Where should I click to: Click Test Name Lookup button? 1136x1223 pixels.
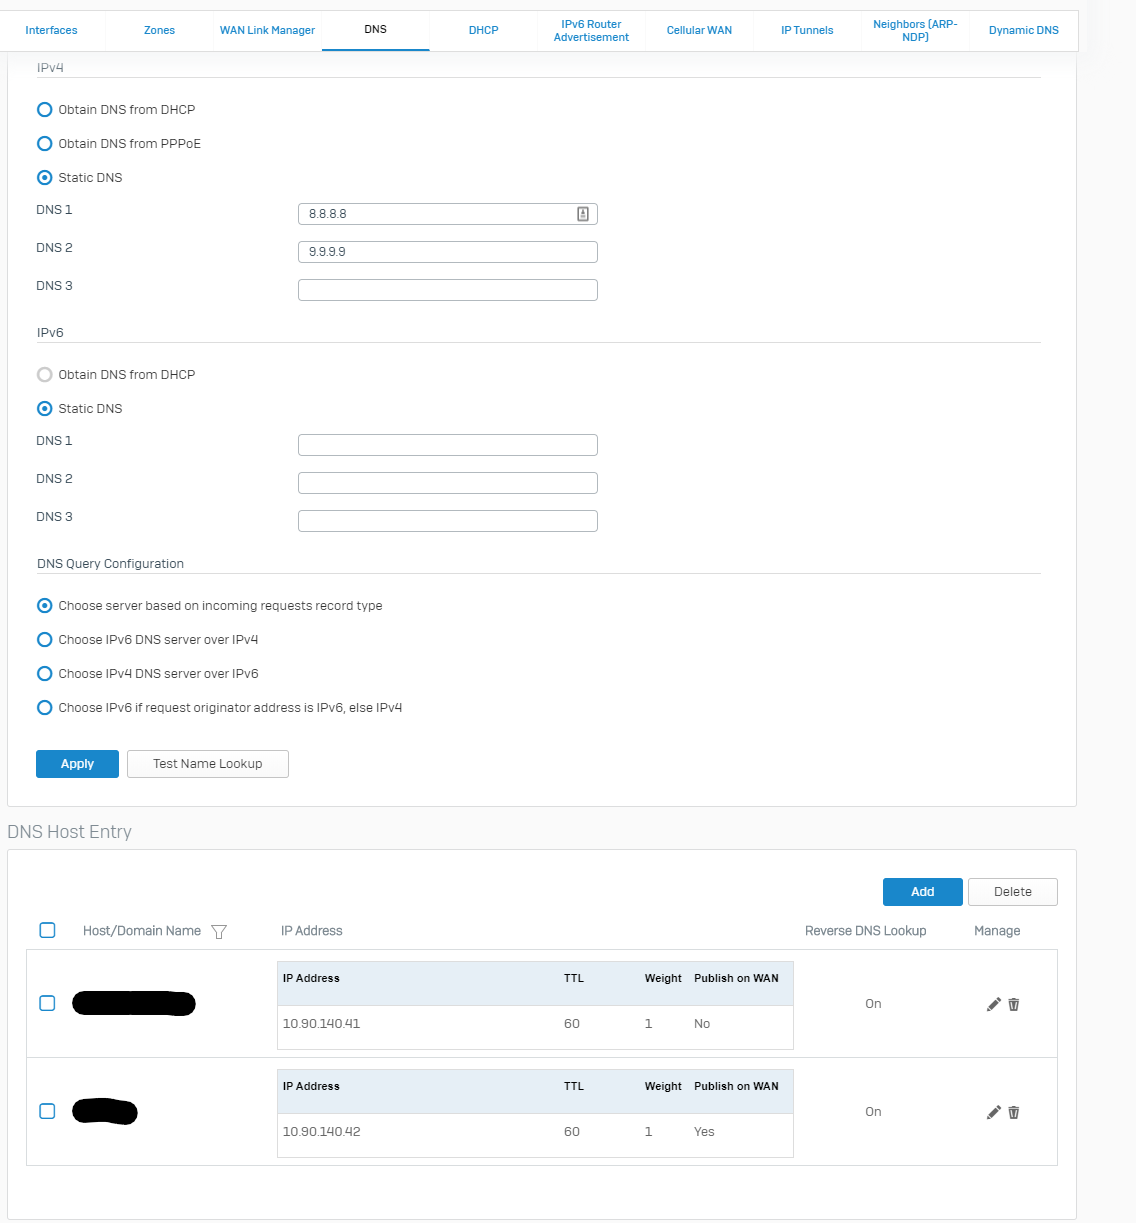point(208,764)
